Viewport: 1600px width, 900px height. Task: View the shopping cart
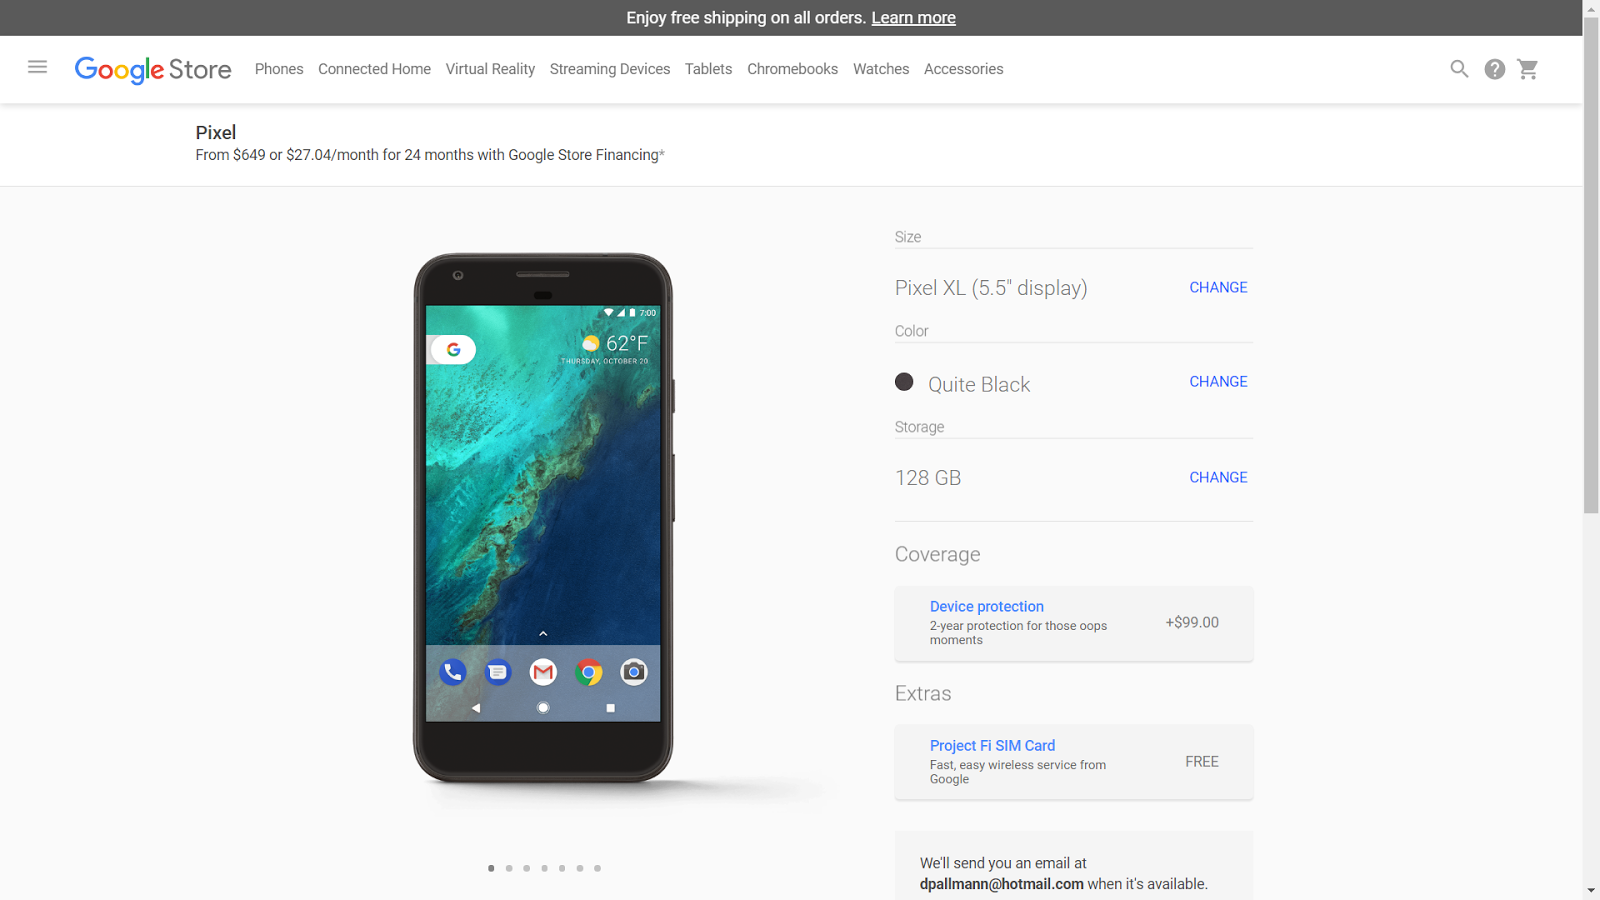[x=1528, y=69]
